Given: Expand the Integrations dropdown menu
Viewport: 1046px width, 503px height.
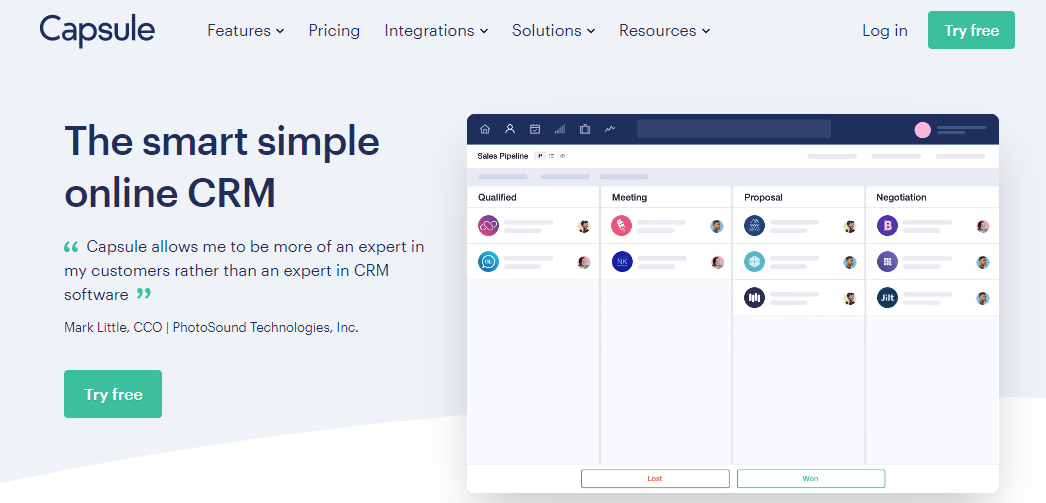Looking at the screenshot, I should [436, 31].
